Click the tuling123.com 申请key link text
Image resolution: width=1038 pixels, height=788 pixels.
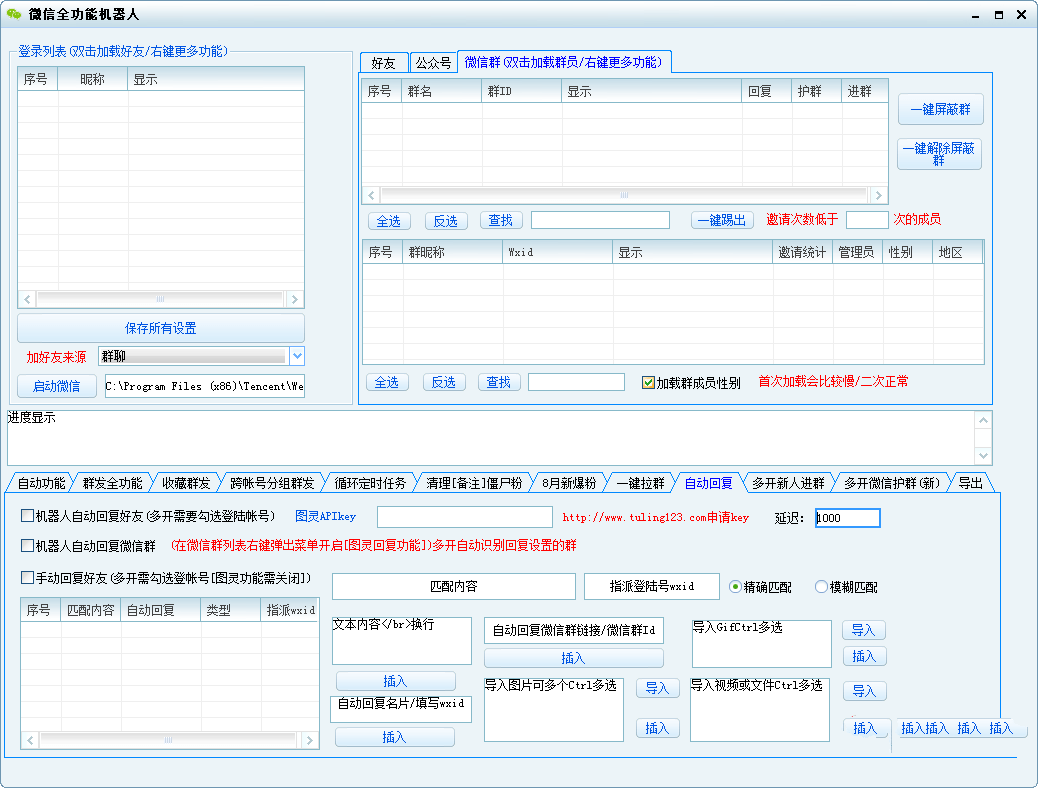click(656, 517)
